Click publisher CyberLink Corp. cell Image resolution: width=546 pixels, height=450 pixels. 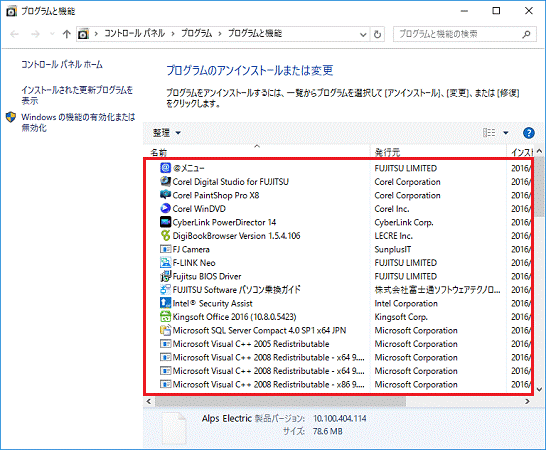click(404, 222)
